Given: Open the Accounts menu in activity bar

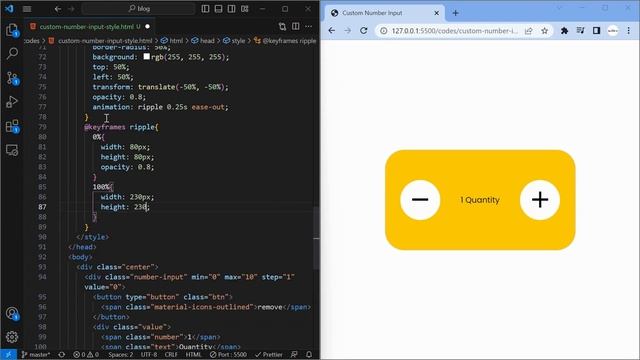Looking at the screenshot, I should [12, 313].
